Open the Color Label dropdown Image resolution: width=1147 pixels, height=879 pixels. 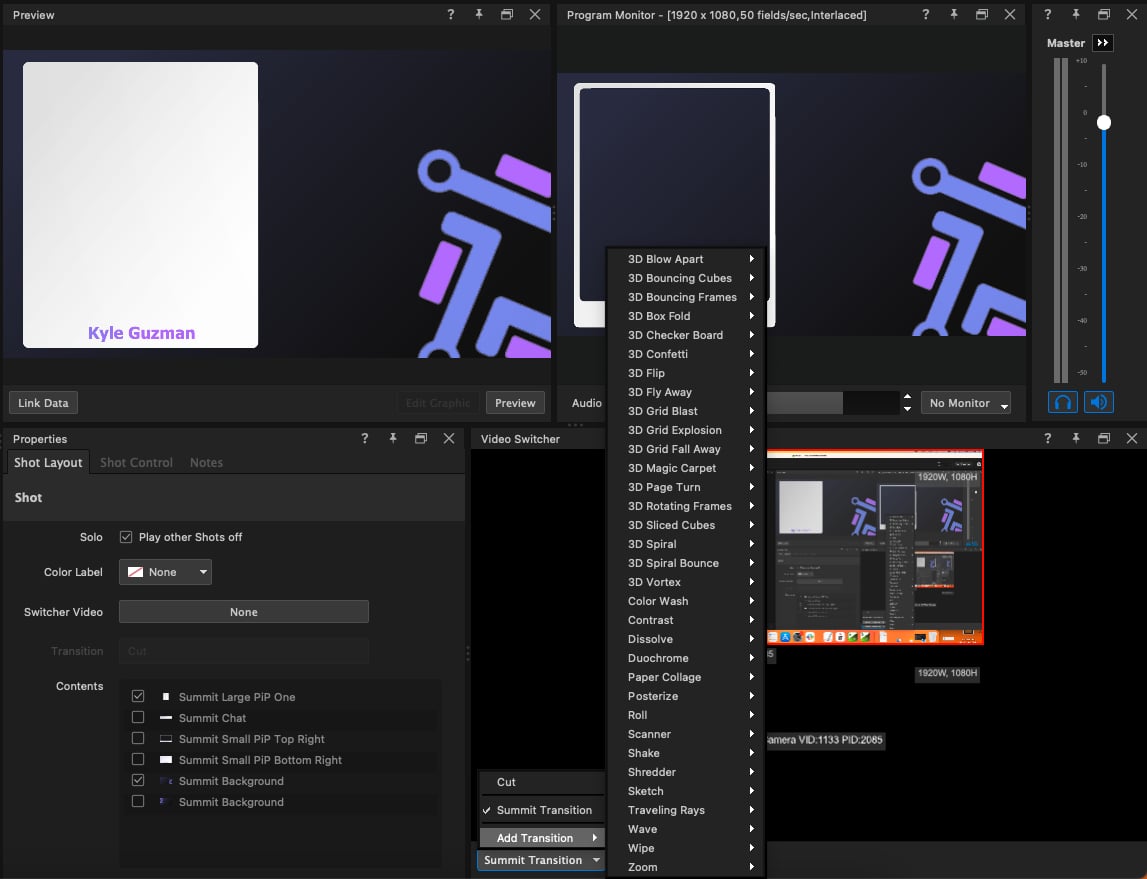tap(165, 572)
